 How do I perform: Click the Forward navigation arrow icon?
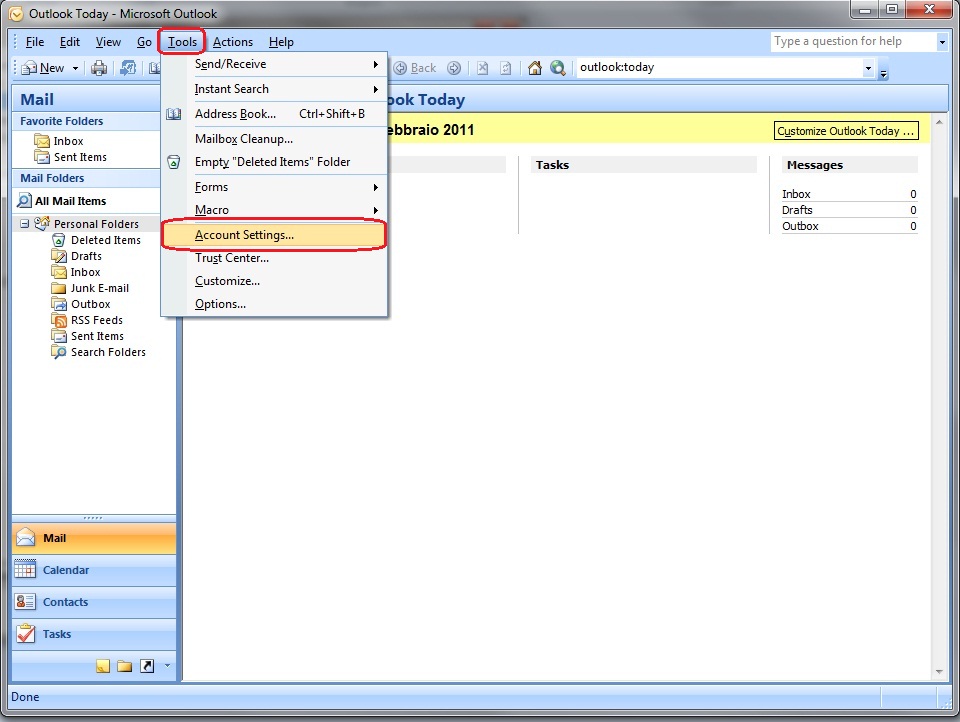pos(454,68)
